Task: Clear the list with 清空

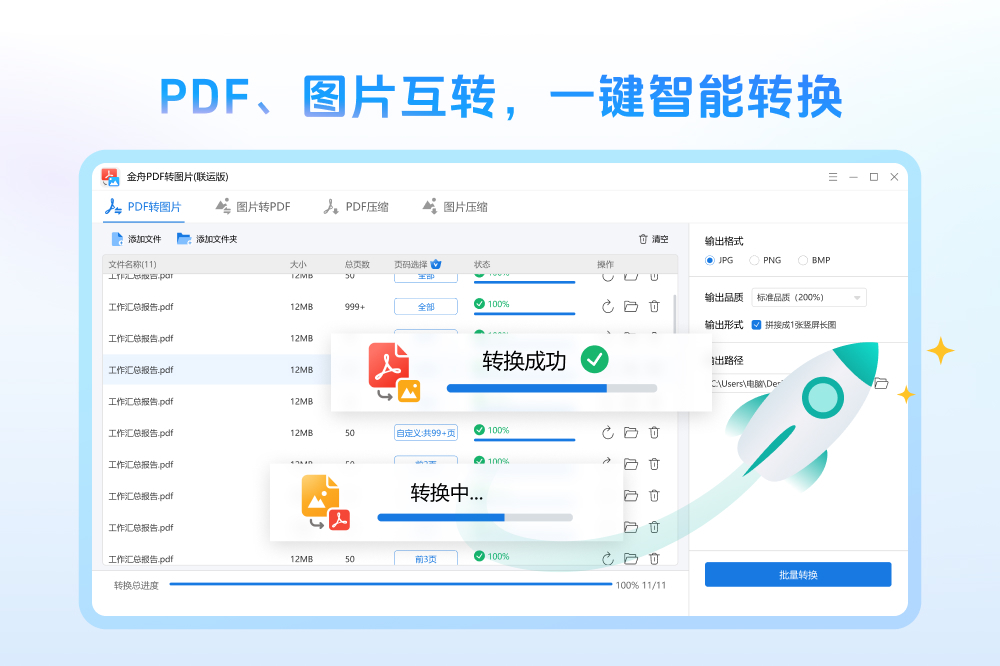Action: coord(654,239)
